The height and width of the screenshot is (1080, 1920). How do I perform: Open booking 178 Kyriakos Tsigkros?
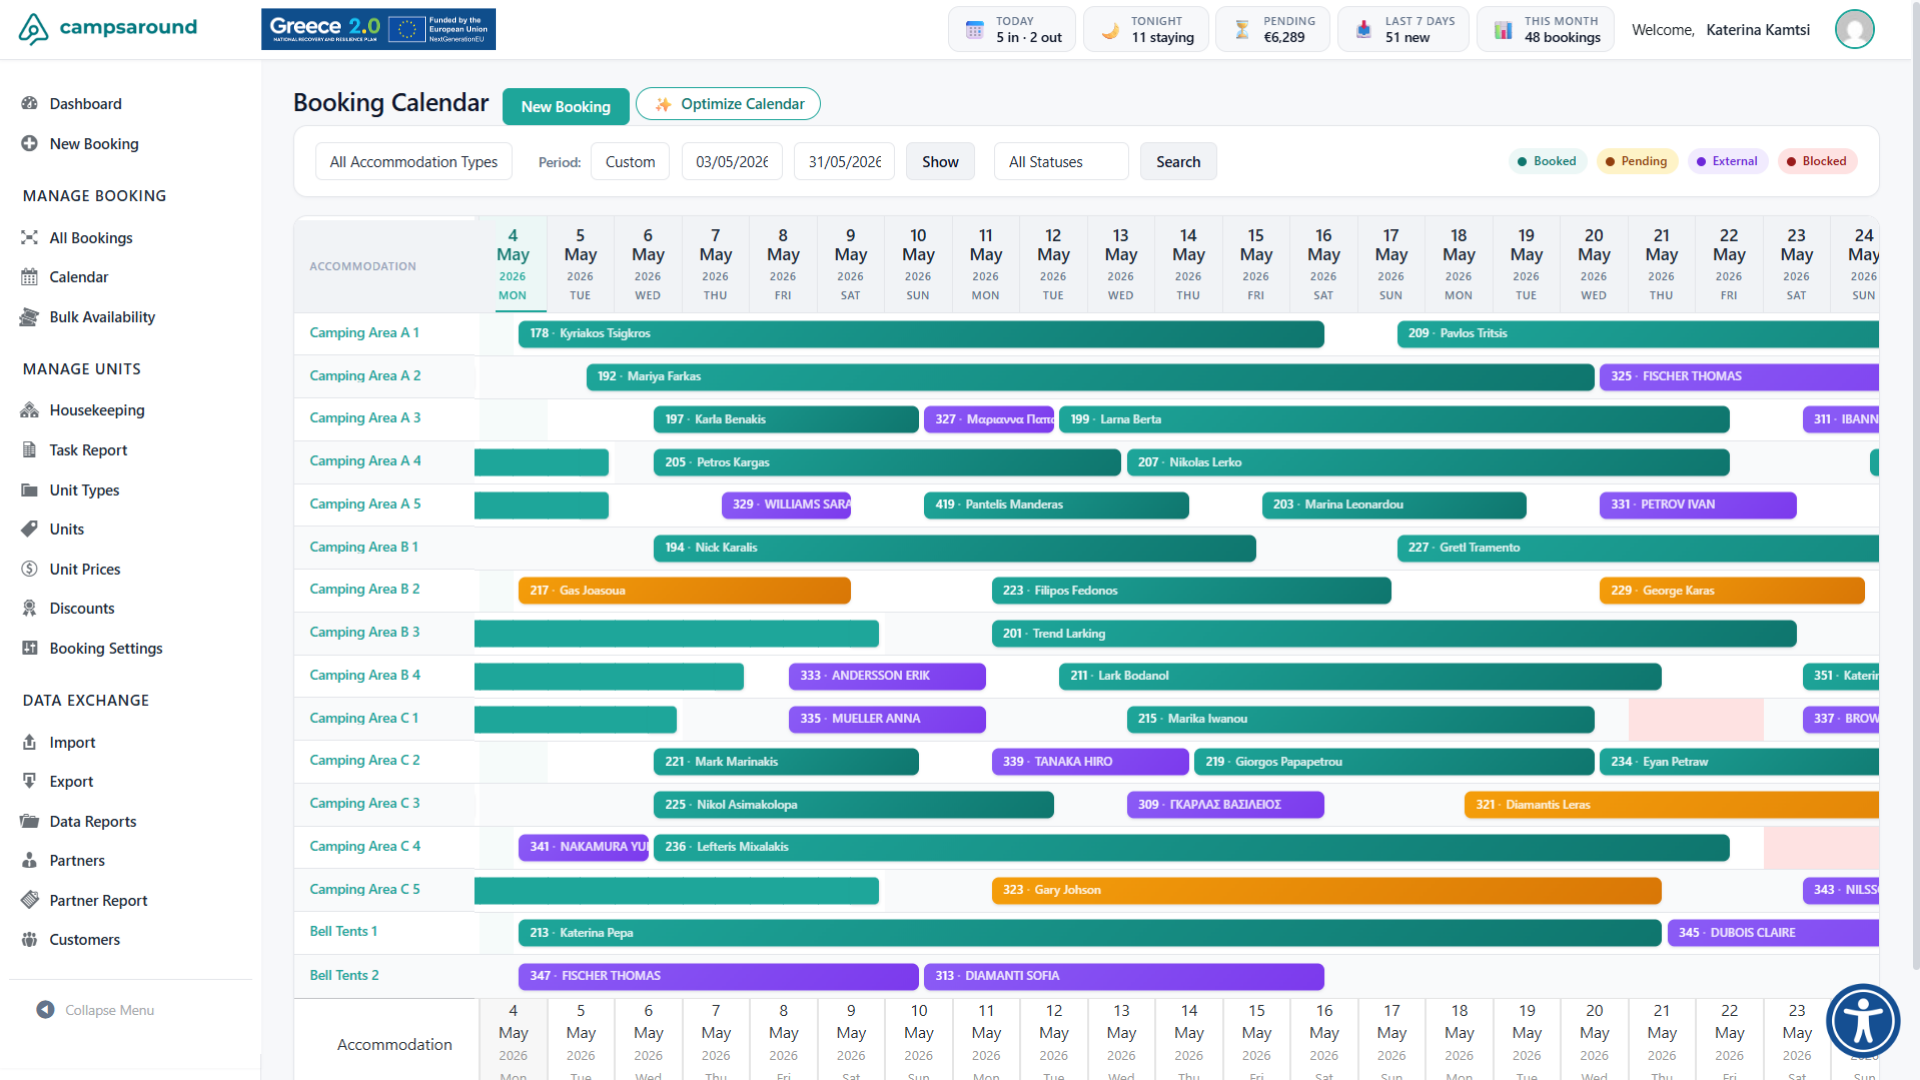pos(921,334)
